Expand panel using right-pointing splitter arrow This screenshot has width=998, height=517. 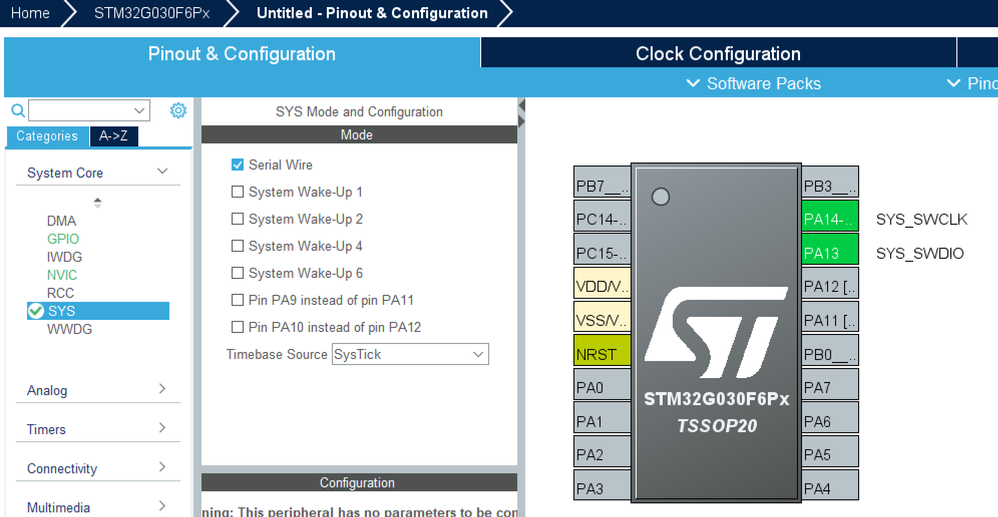pyautogui.click(x=522, y=121)
